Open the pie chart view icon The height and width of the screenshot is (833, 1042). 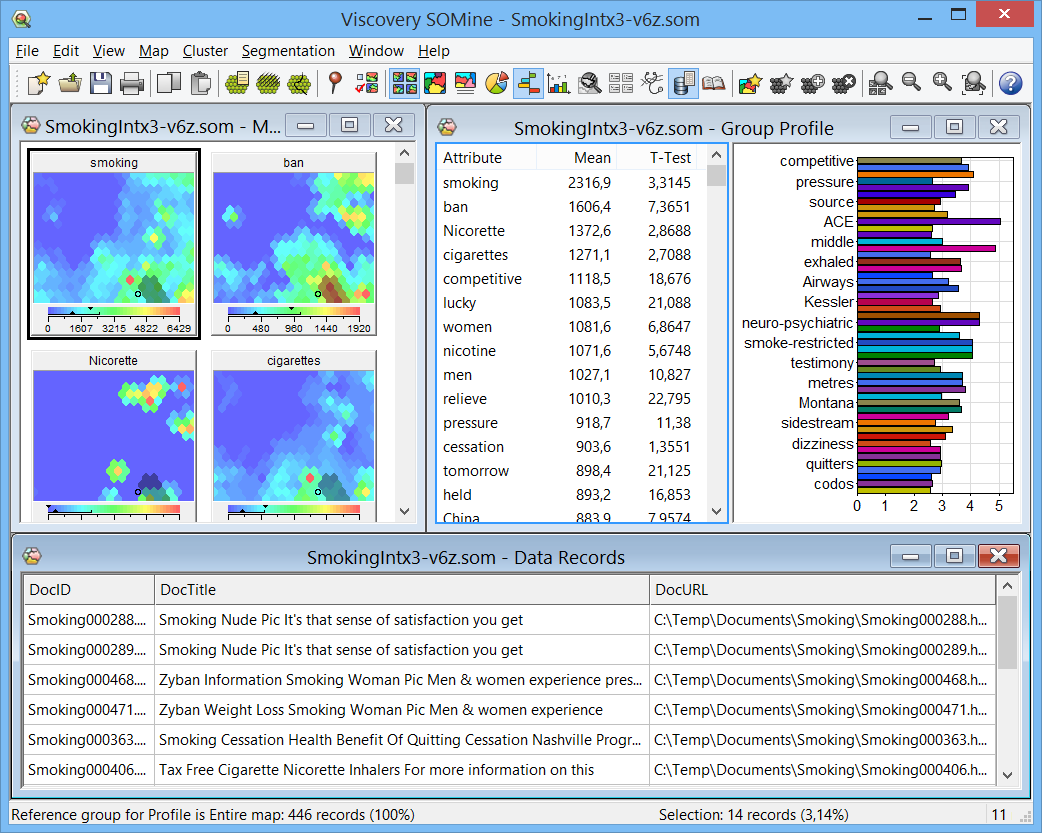pos(497,83)
